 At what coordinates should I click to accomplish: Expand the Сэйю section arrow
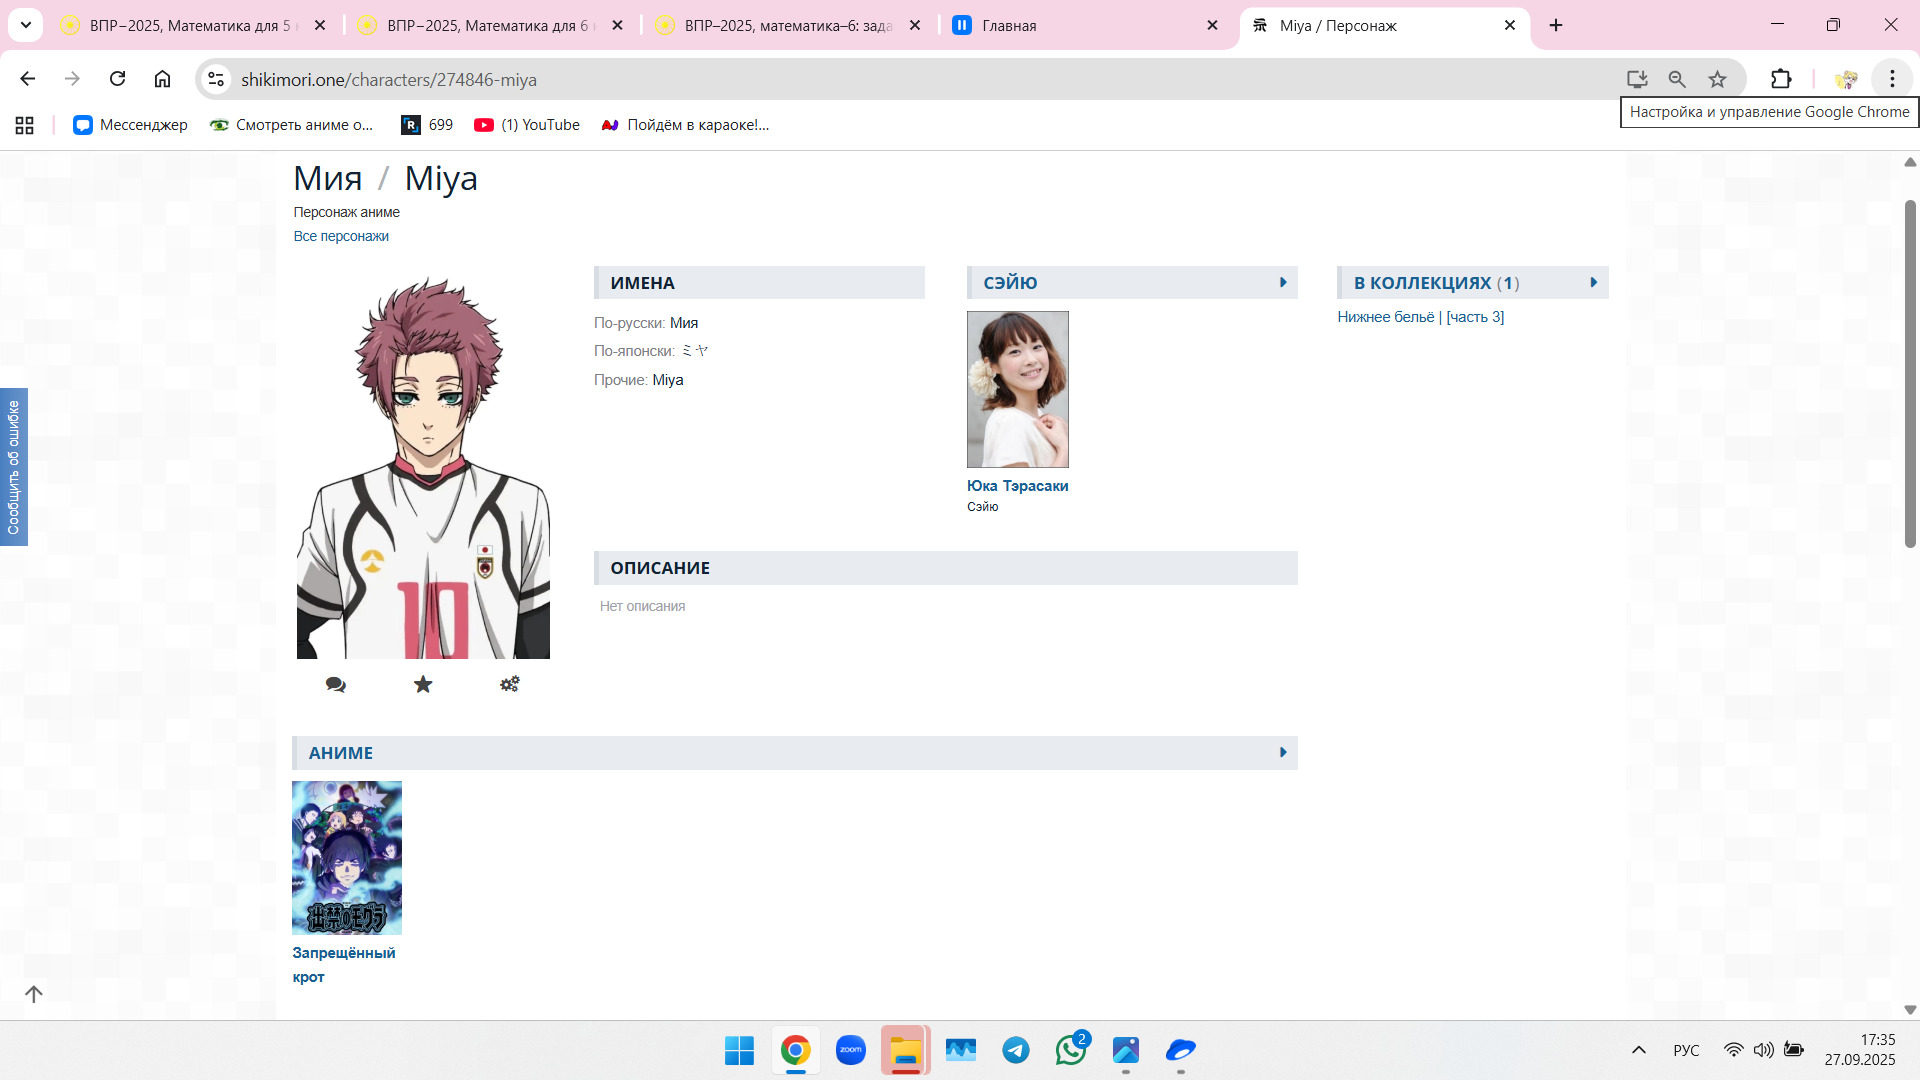(1283, 283)
